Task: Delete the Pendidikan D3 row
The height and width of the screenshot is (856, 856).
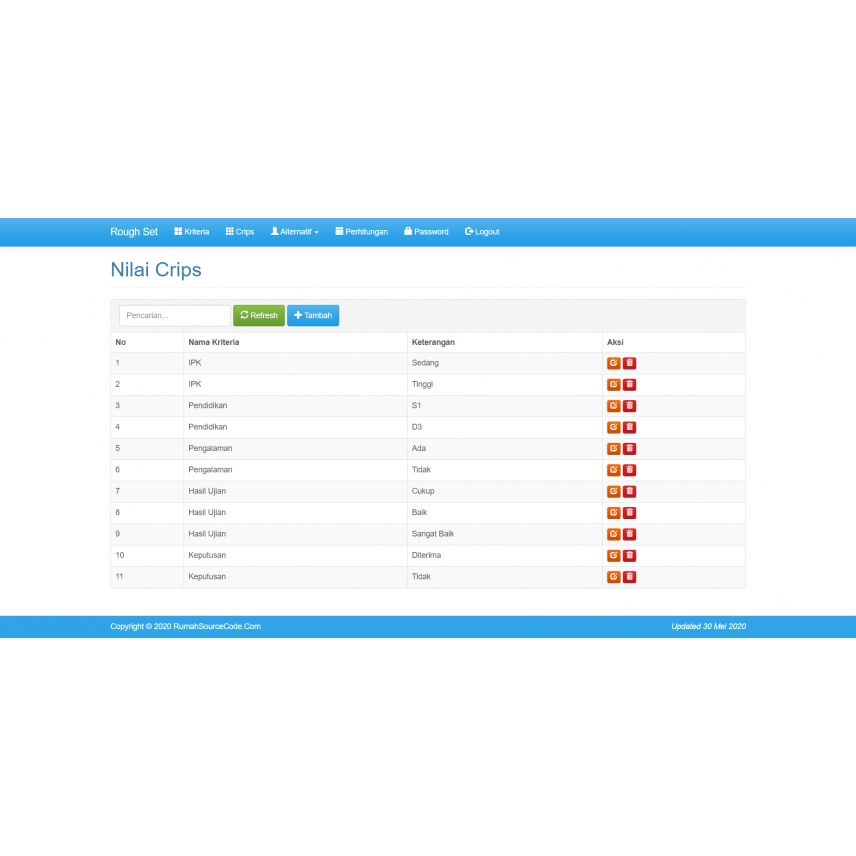Action: 629,427
